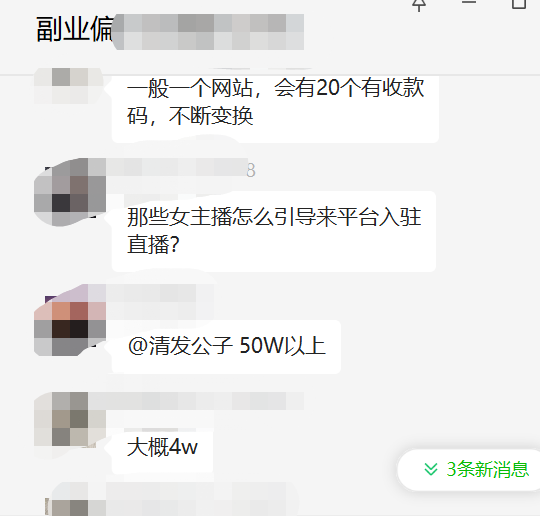Image resolution: width=540 pixels, height=516 pixels.
Task: Open avatar of the 大概4w sender
Action: coord(70,420)
